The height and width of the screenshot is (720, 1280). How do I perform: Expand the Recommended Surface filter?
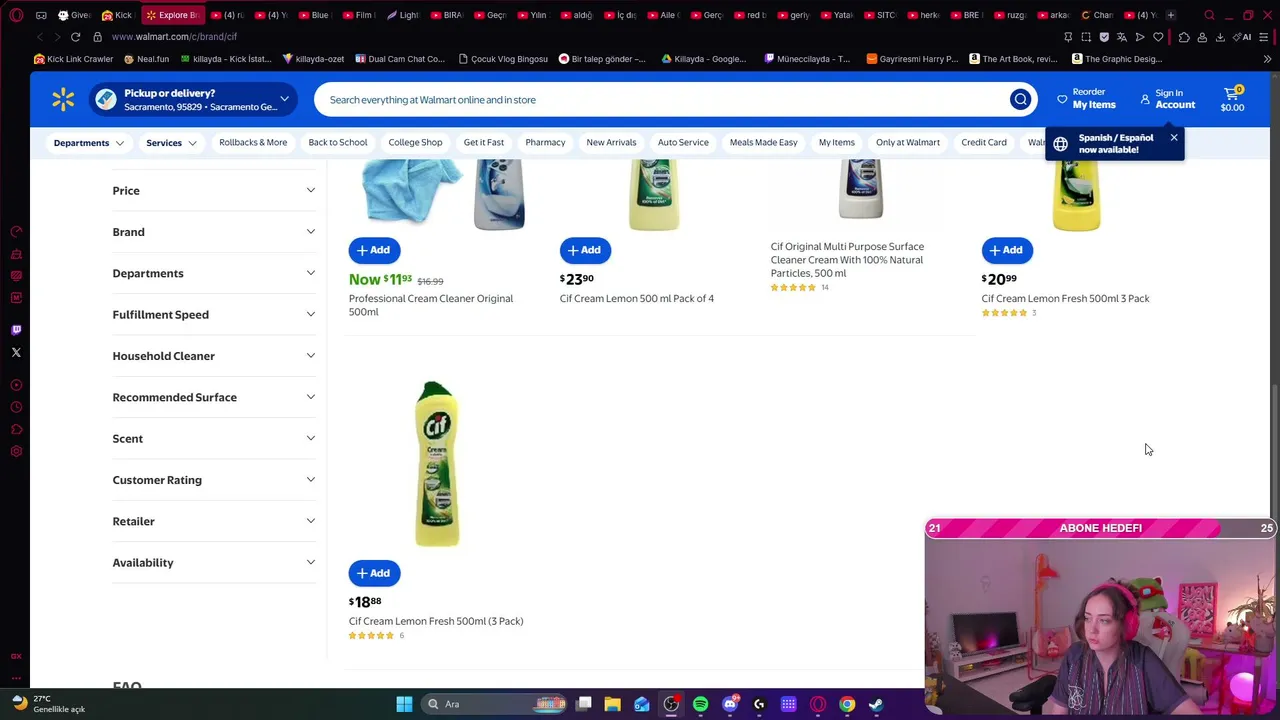(x=214, y=397)
